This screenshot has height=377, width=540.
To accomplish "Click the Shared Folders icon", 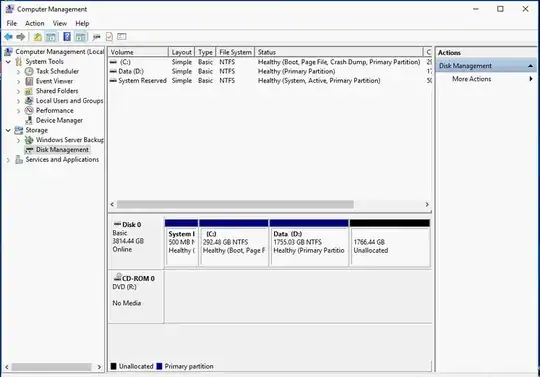I will point(29,91).
